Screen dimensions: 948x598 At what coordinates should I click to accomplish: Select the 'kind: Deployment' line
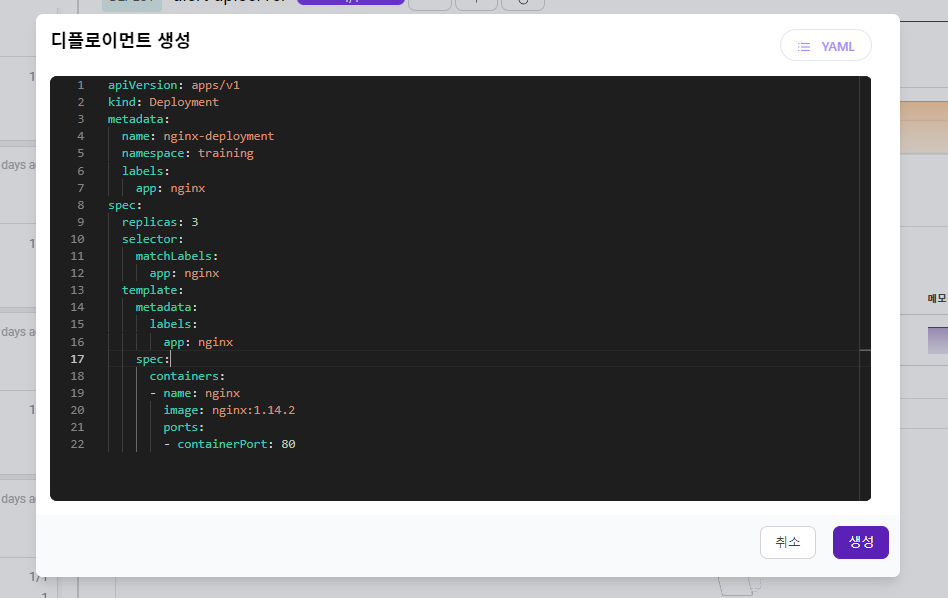click(x=163, y=102)
